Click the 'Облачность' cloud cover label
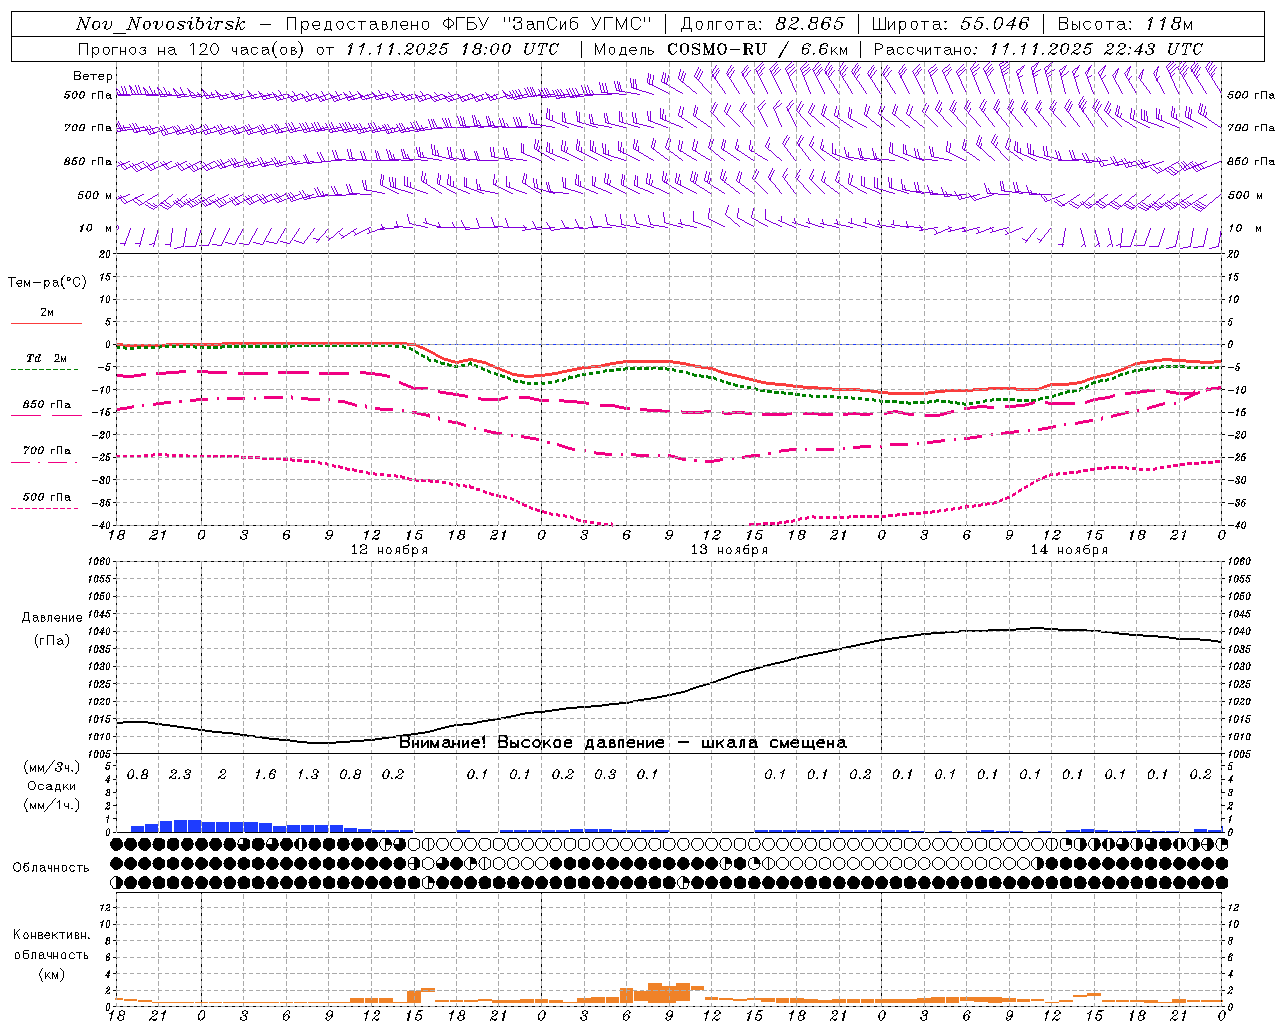The height and width of the screenshot is (1024, 1280). (x=51, y=867)
